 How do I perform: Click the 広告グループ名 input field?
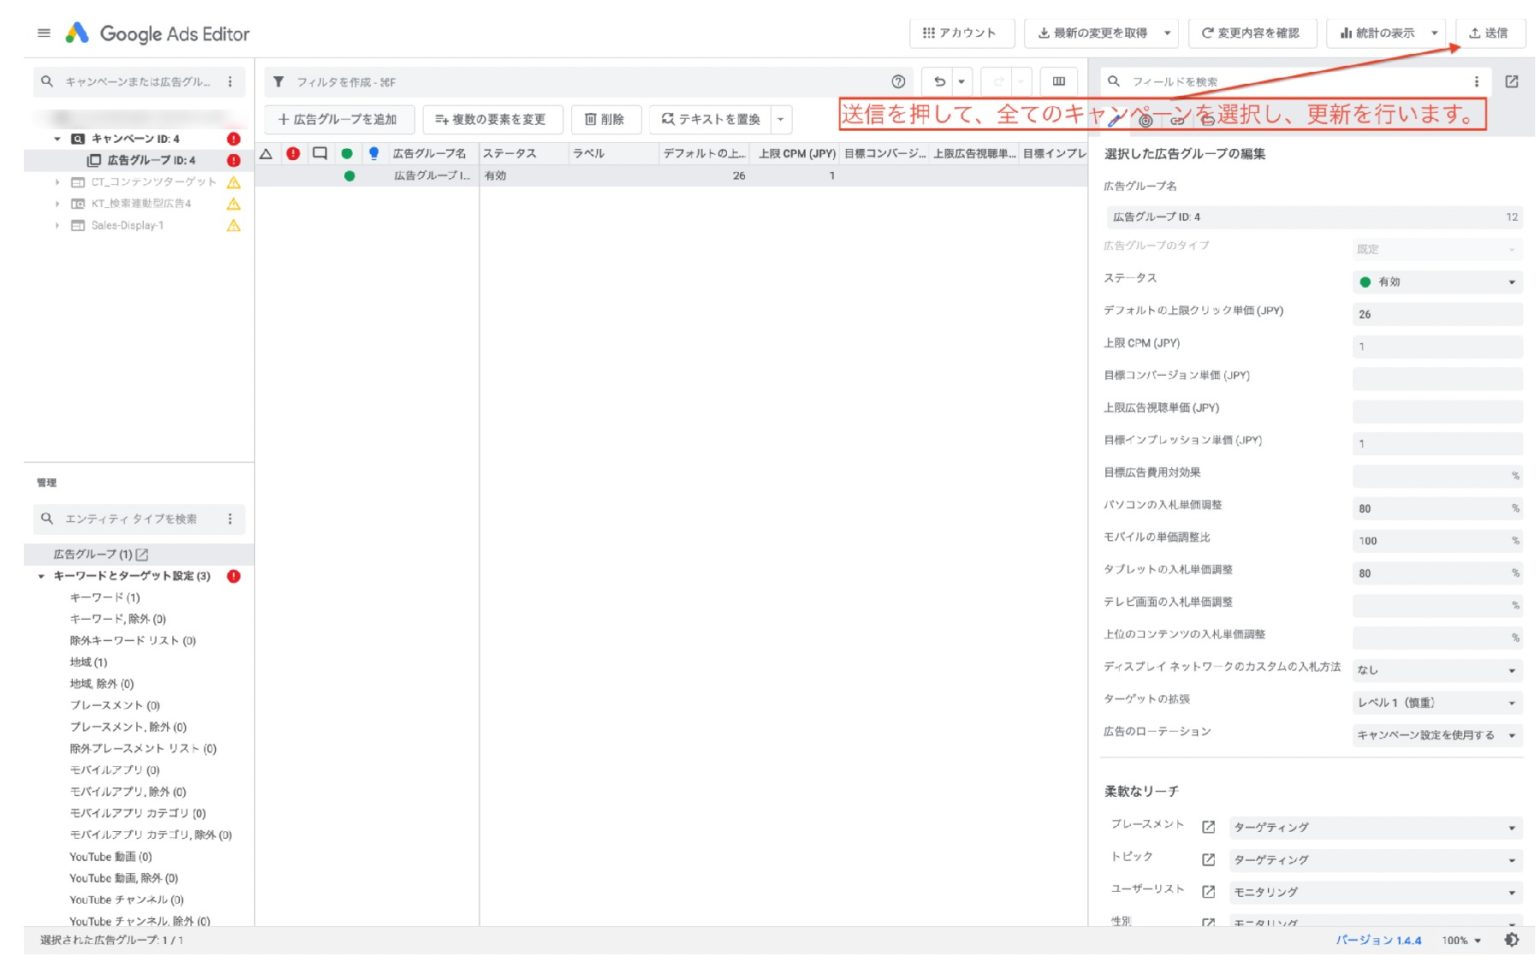[1312, 217]
